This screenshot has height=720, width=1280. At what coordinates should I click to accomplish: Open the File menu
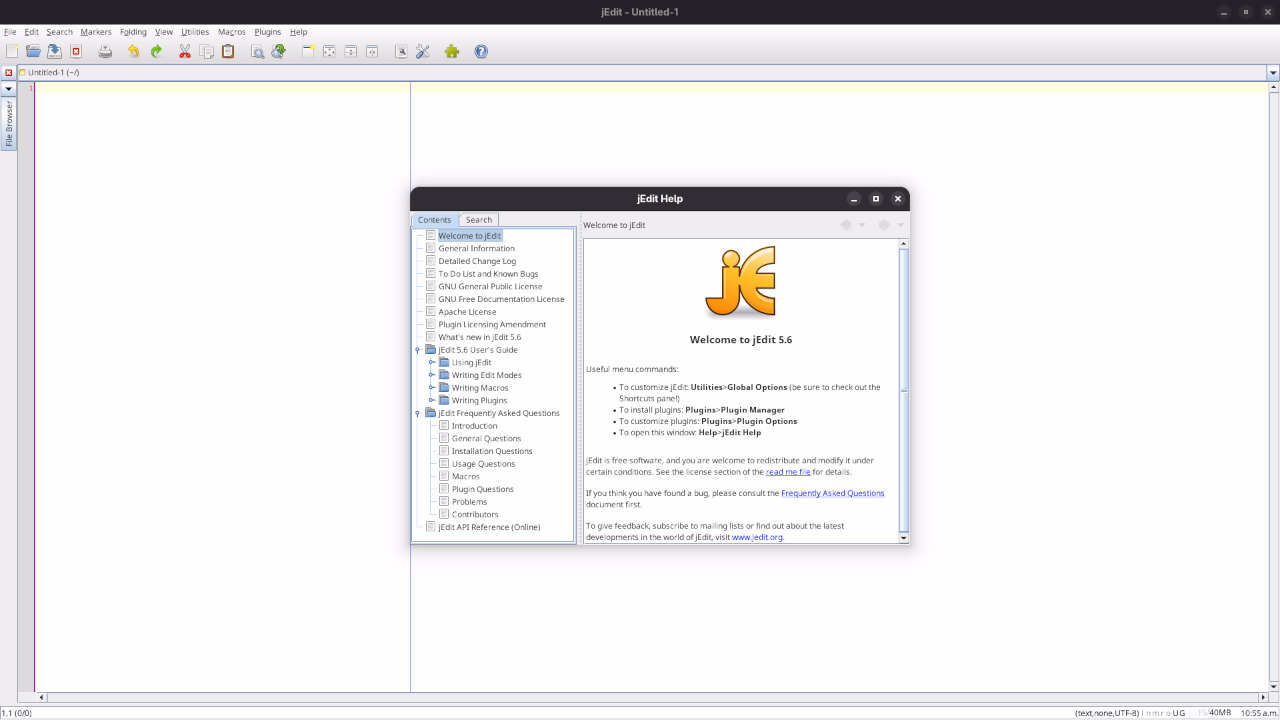pyautogui.click(x=10, y=32)
